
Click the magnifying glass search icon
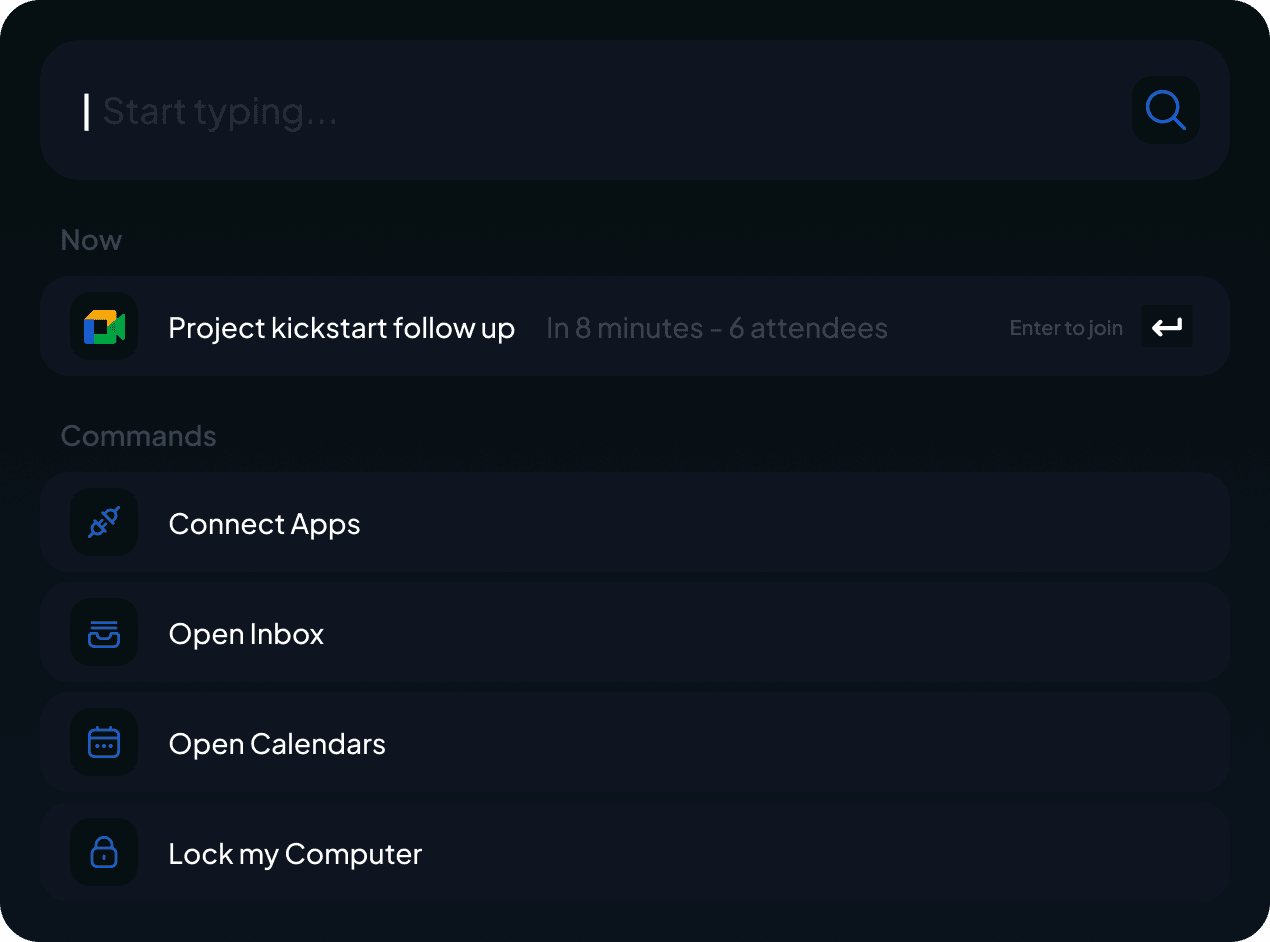(x=1165, y=110)
